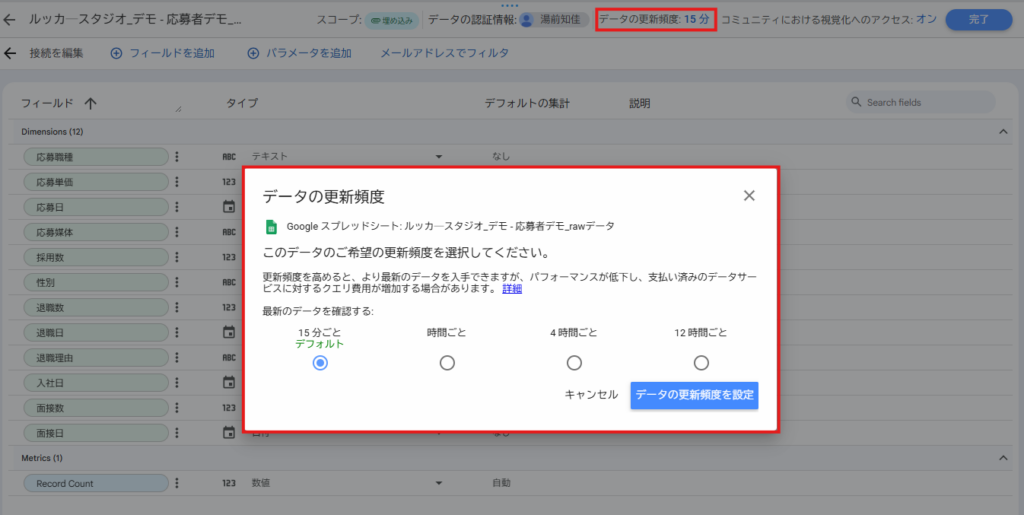Click the plus icon for パラメータを追加
Image resolution: width=1024 pixels, height=515 pixels.
pyautogui.click(x=253, y=53)
